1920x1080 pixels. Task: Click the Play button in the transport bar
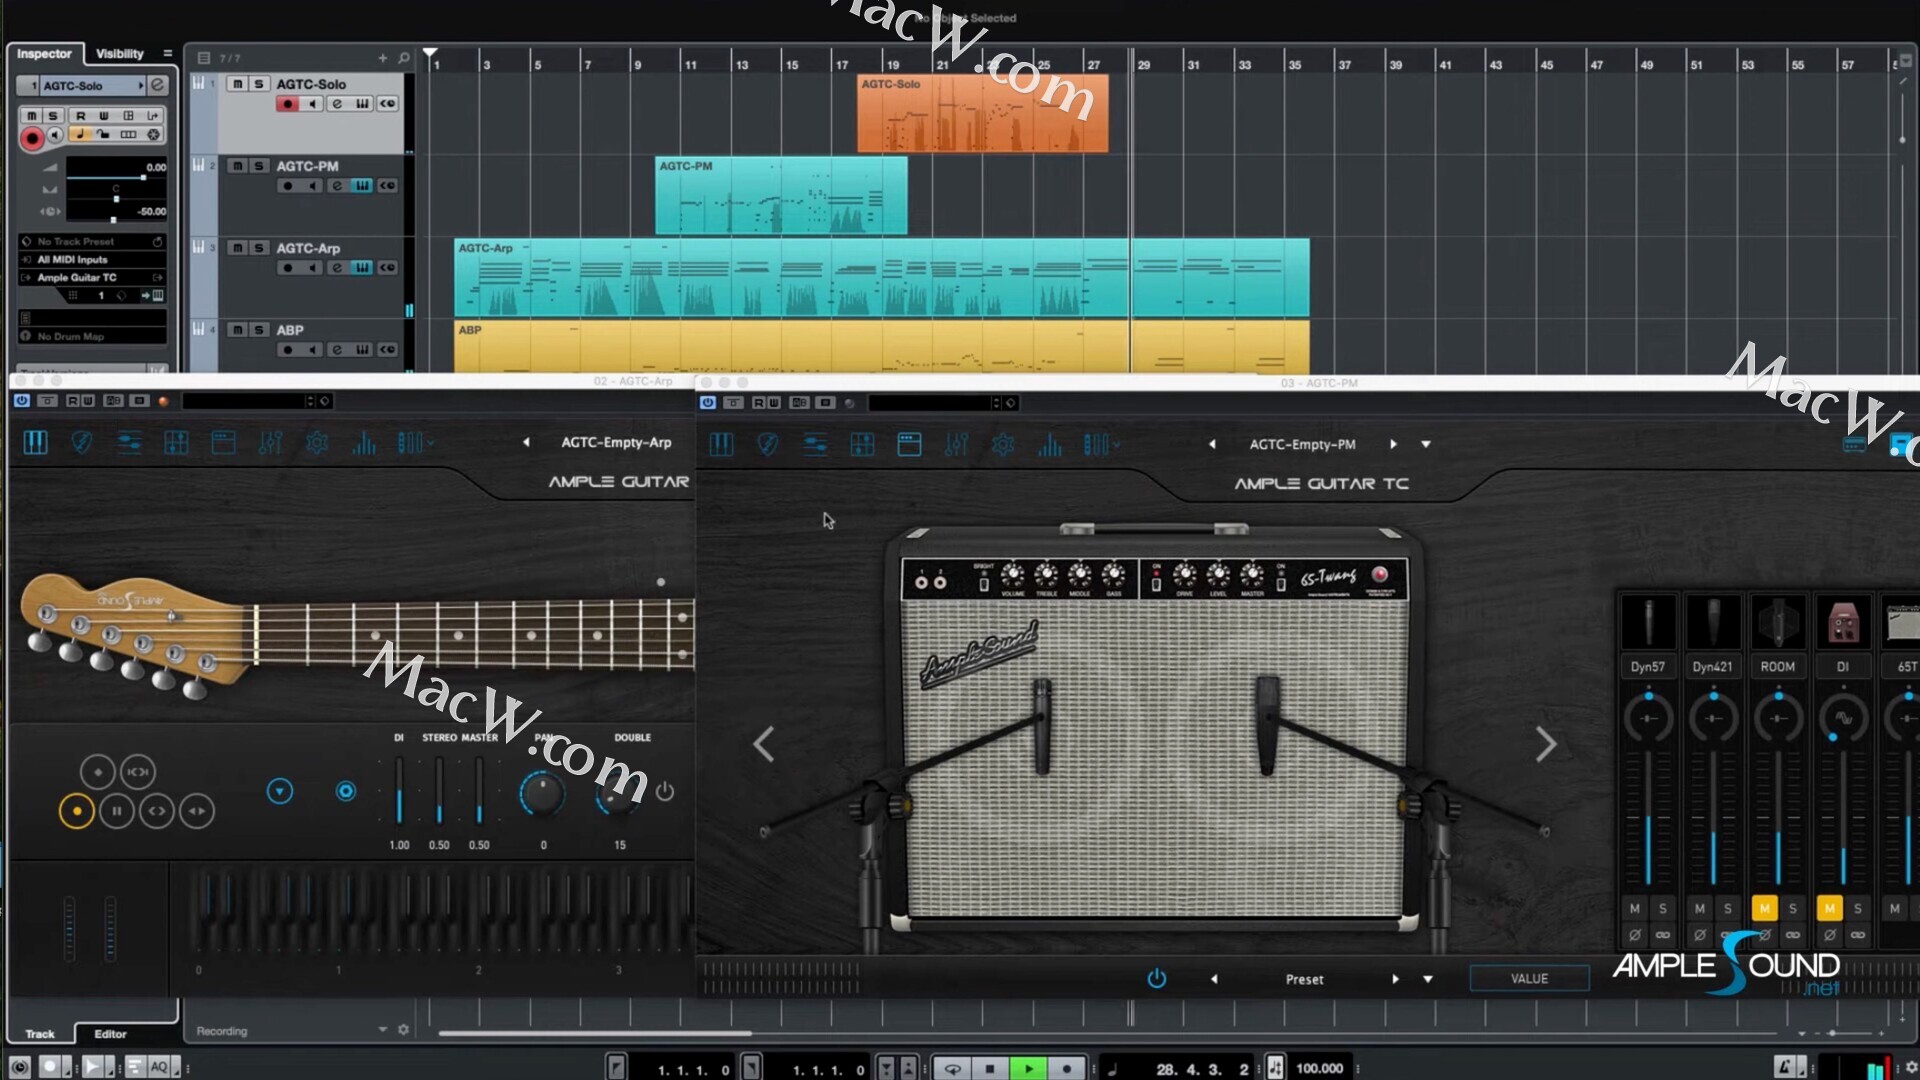tap(1028, 1068)
